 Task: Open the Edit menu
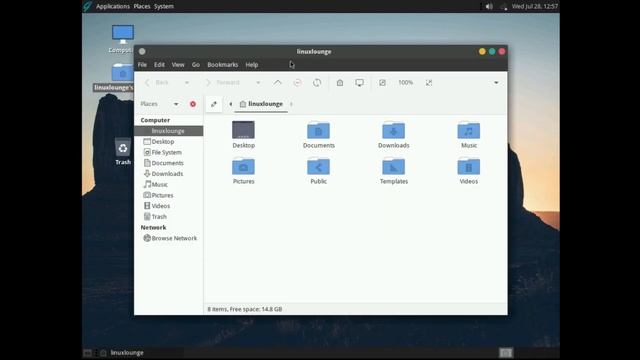(x=159, y=64)
